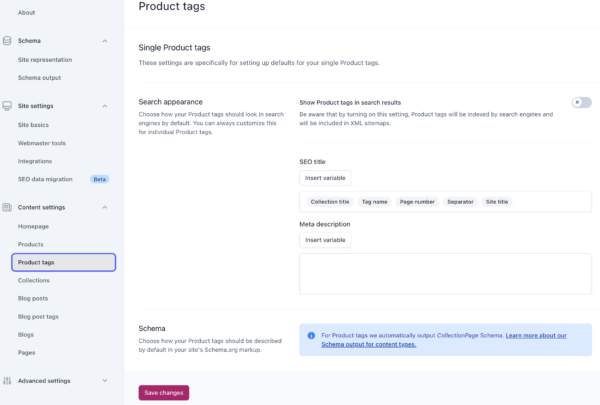Collapse the Schema sidebar section
This screenshot has height=405, width=600.
click(x=105, y=41)
